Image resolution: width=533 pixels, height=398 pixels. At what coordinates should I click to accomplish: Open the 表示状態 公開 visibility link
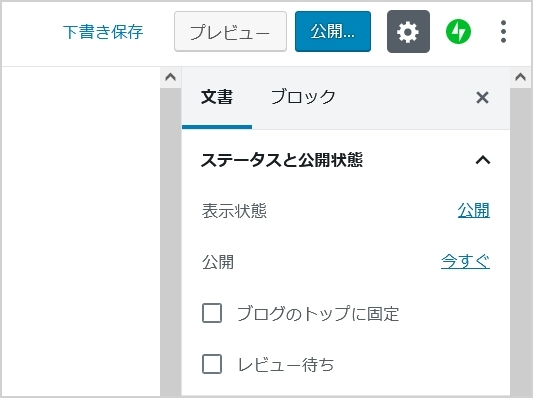coord(474,210)
